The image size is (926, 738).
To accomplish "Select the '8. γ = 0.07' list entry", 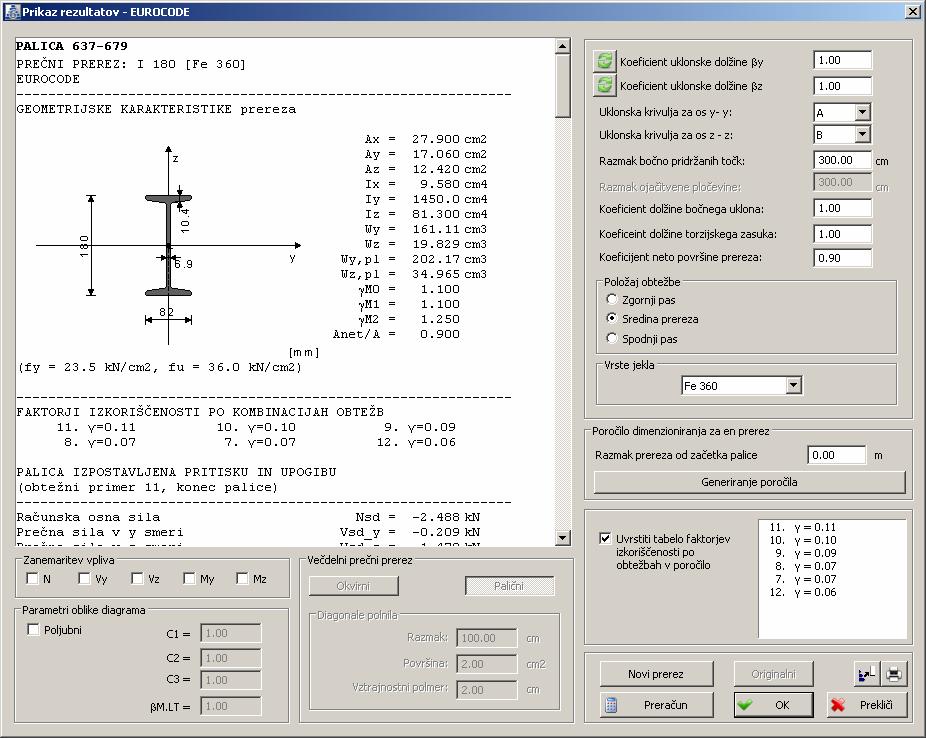I will (x=806, y=566).
